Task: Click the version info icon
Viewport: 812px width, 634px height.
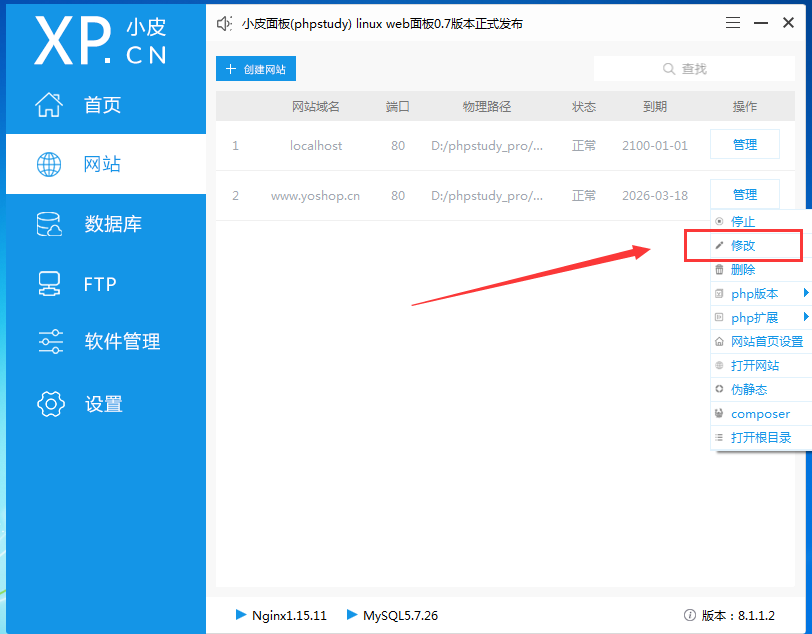Action: point(690,615)
